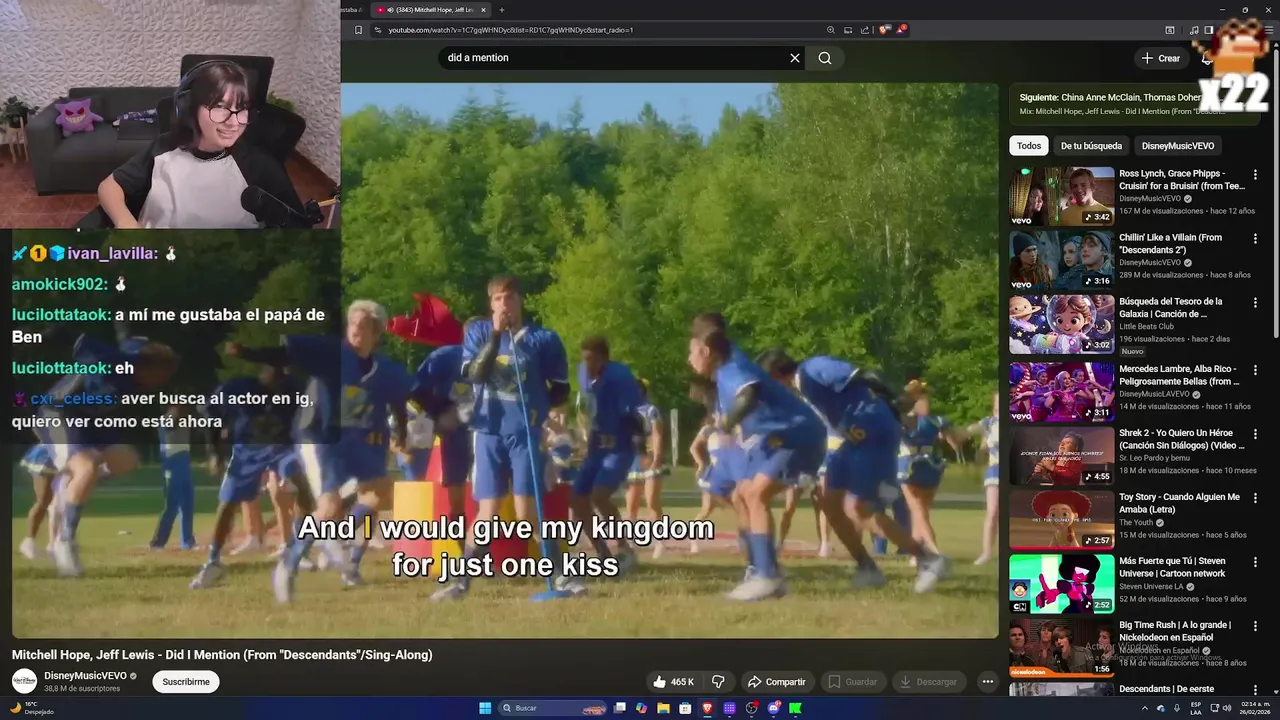Open the Brave Rewards triangle icon
This screenshot has width=1280, height=720.
(x=902, y=30)
